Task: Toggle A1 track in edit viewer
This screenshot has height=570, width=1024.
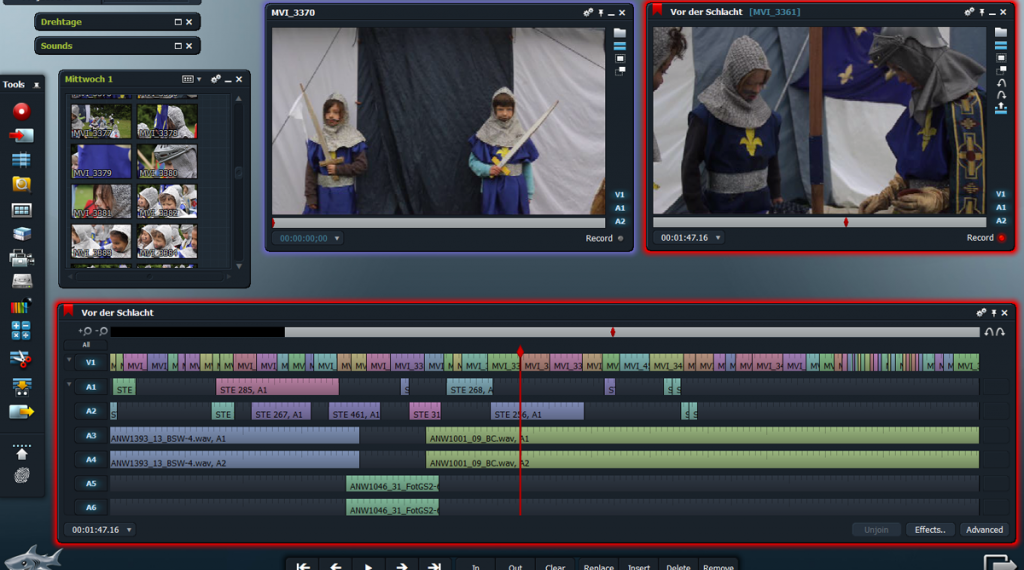Action: click(x=1001, y=208)
